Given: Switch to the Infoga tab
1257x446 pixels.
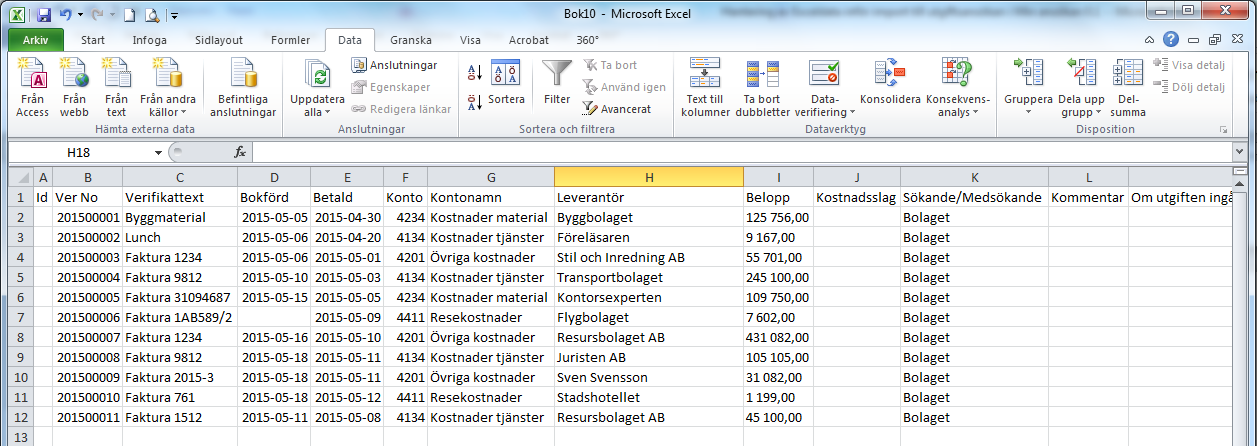Looking at the screenshot, I should point(150,40).
